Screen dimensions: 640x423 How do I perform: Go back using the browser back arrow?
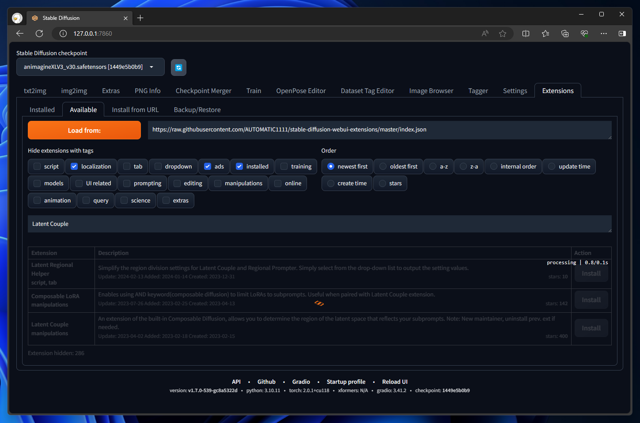click(x=20, y=33)
